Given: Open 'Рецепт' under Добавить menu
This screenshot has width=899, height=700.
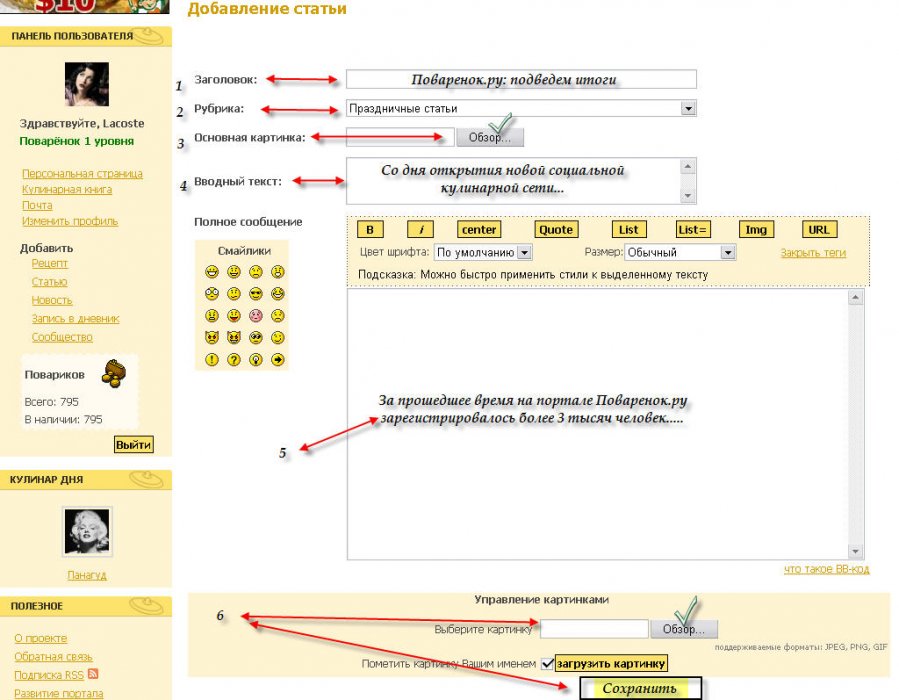Looking at the screenshot, I should pos(50,263).
